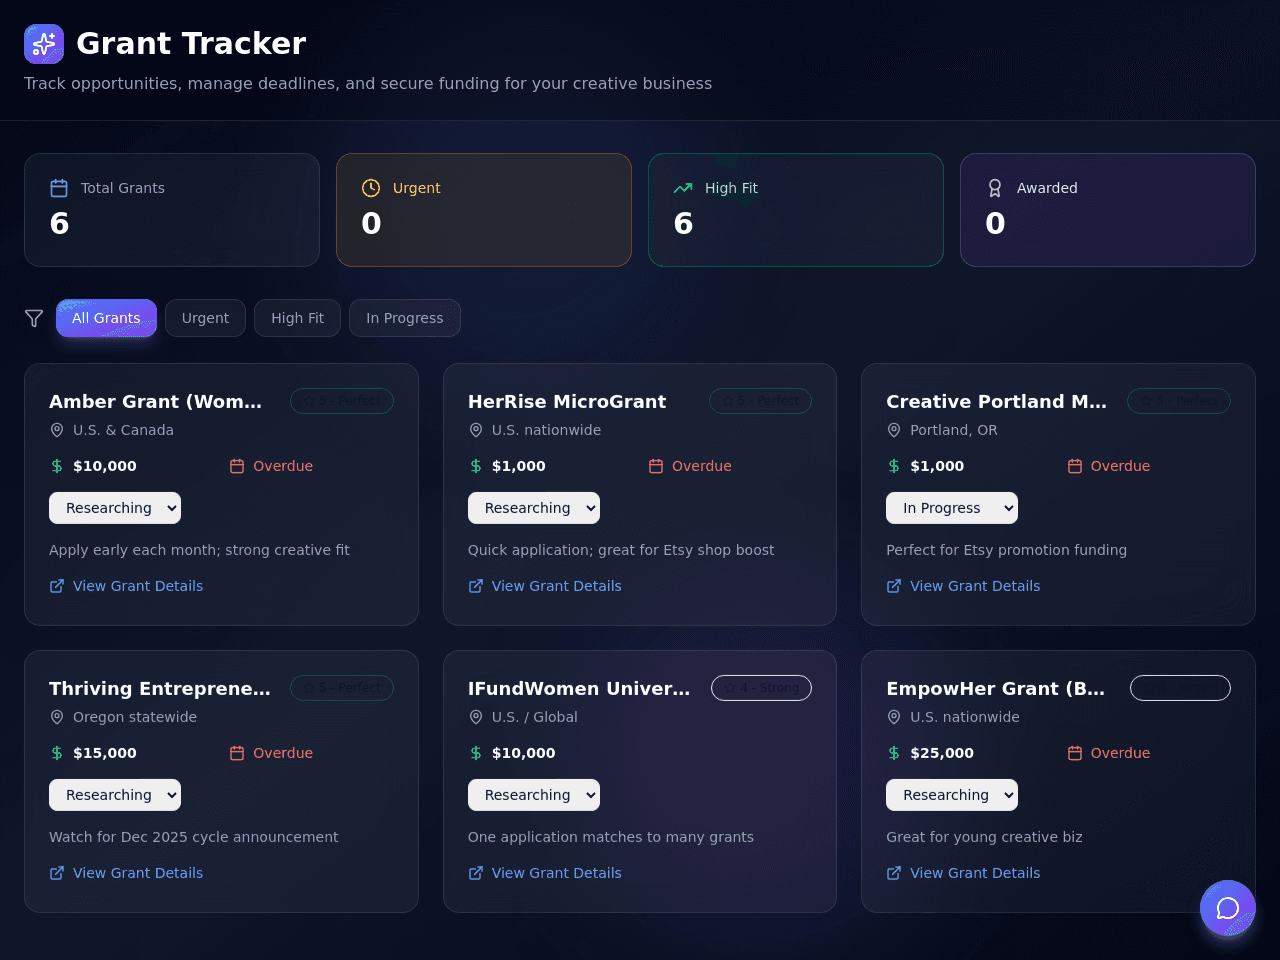Click the filter funnel icon
This screenshot has height=960, width=1280.
coord(34,318)
